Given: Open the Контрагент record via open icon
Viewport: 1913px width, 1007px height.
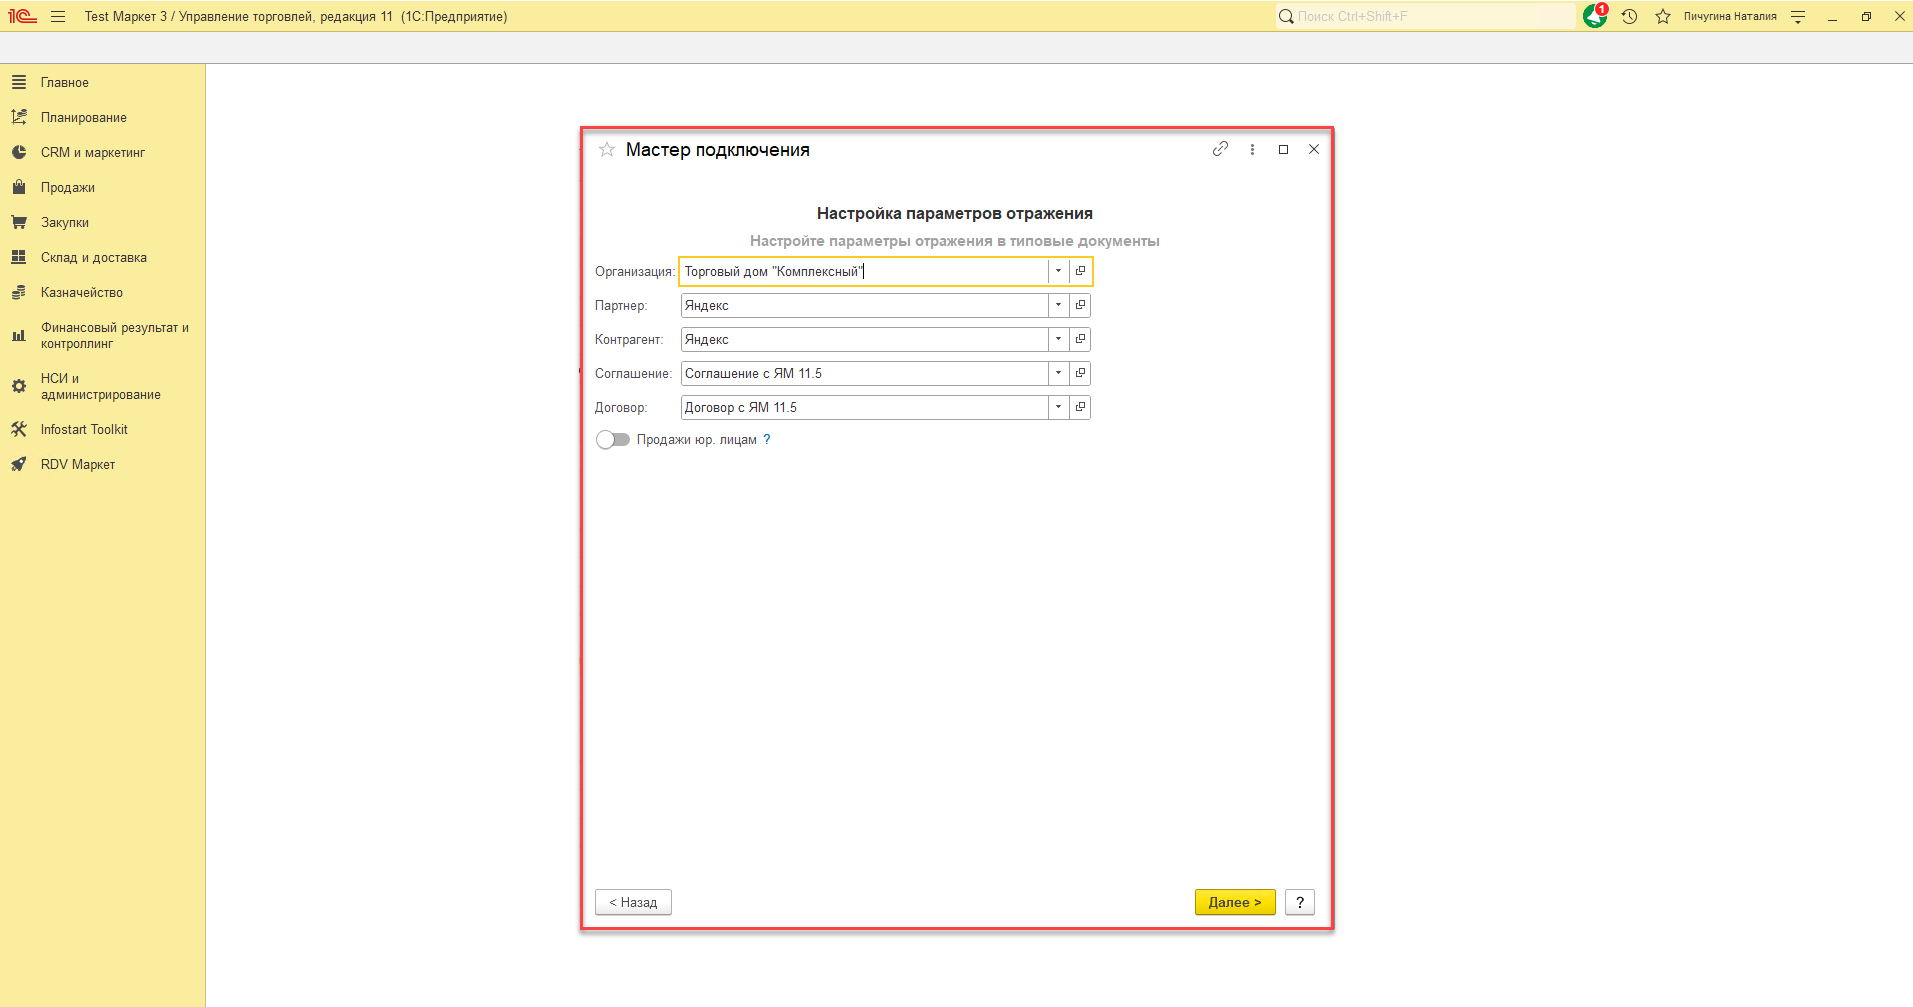Looking at the screenshot, I should tap(1080, 339).
